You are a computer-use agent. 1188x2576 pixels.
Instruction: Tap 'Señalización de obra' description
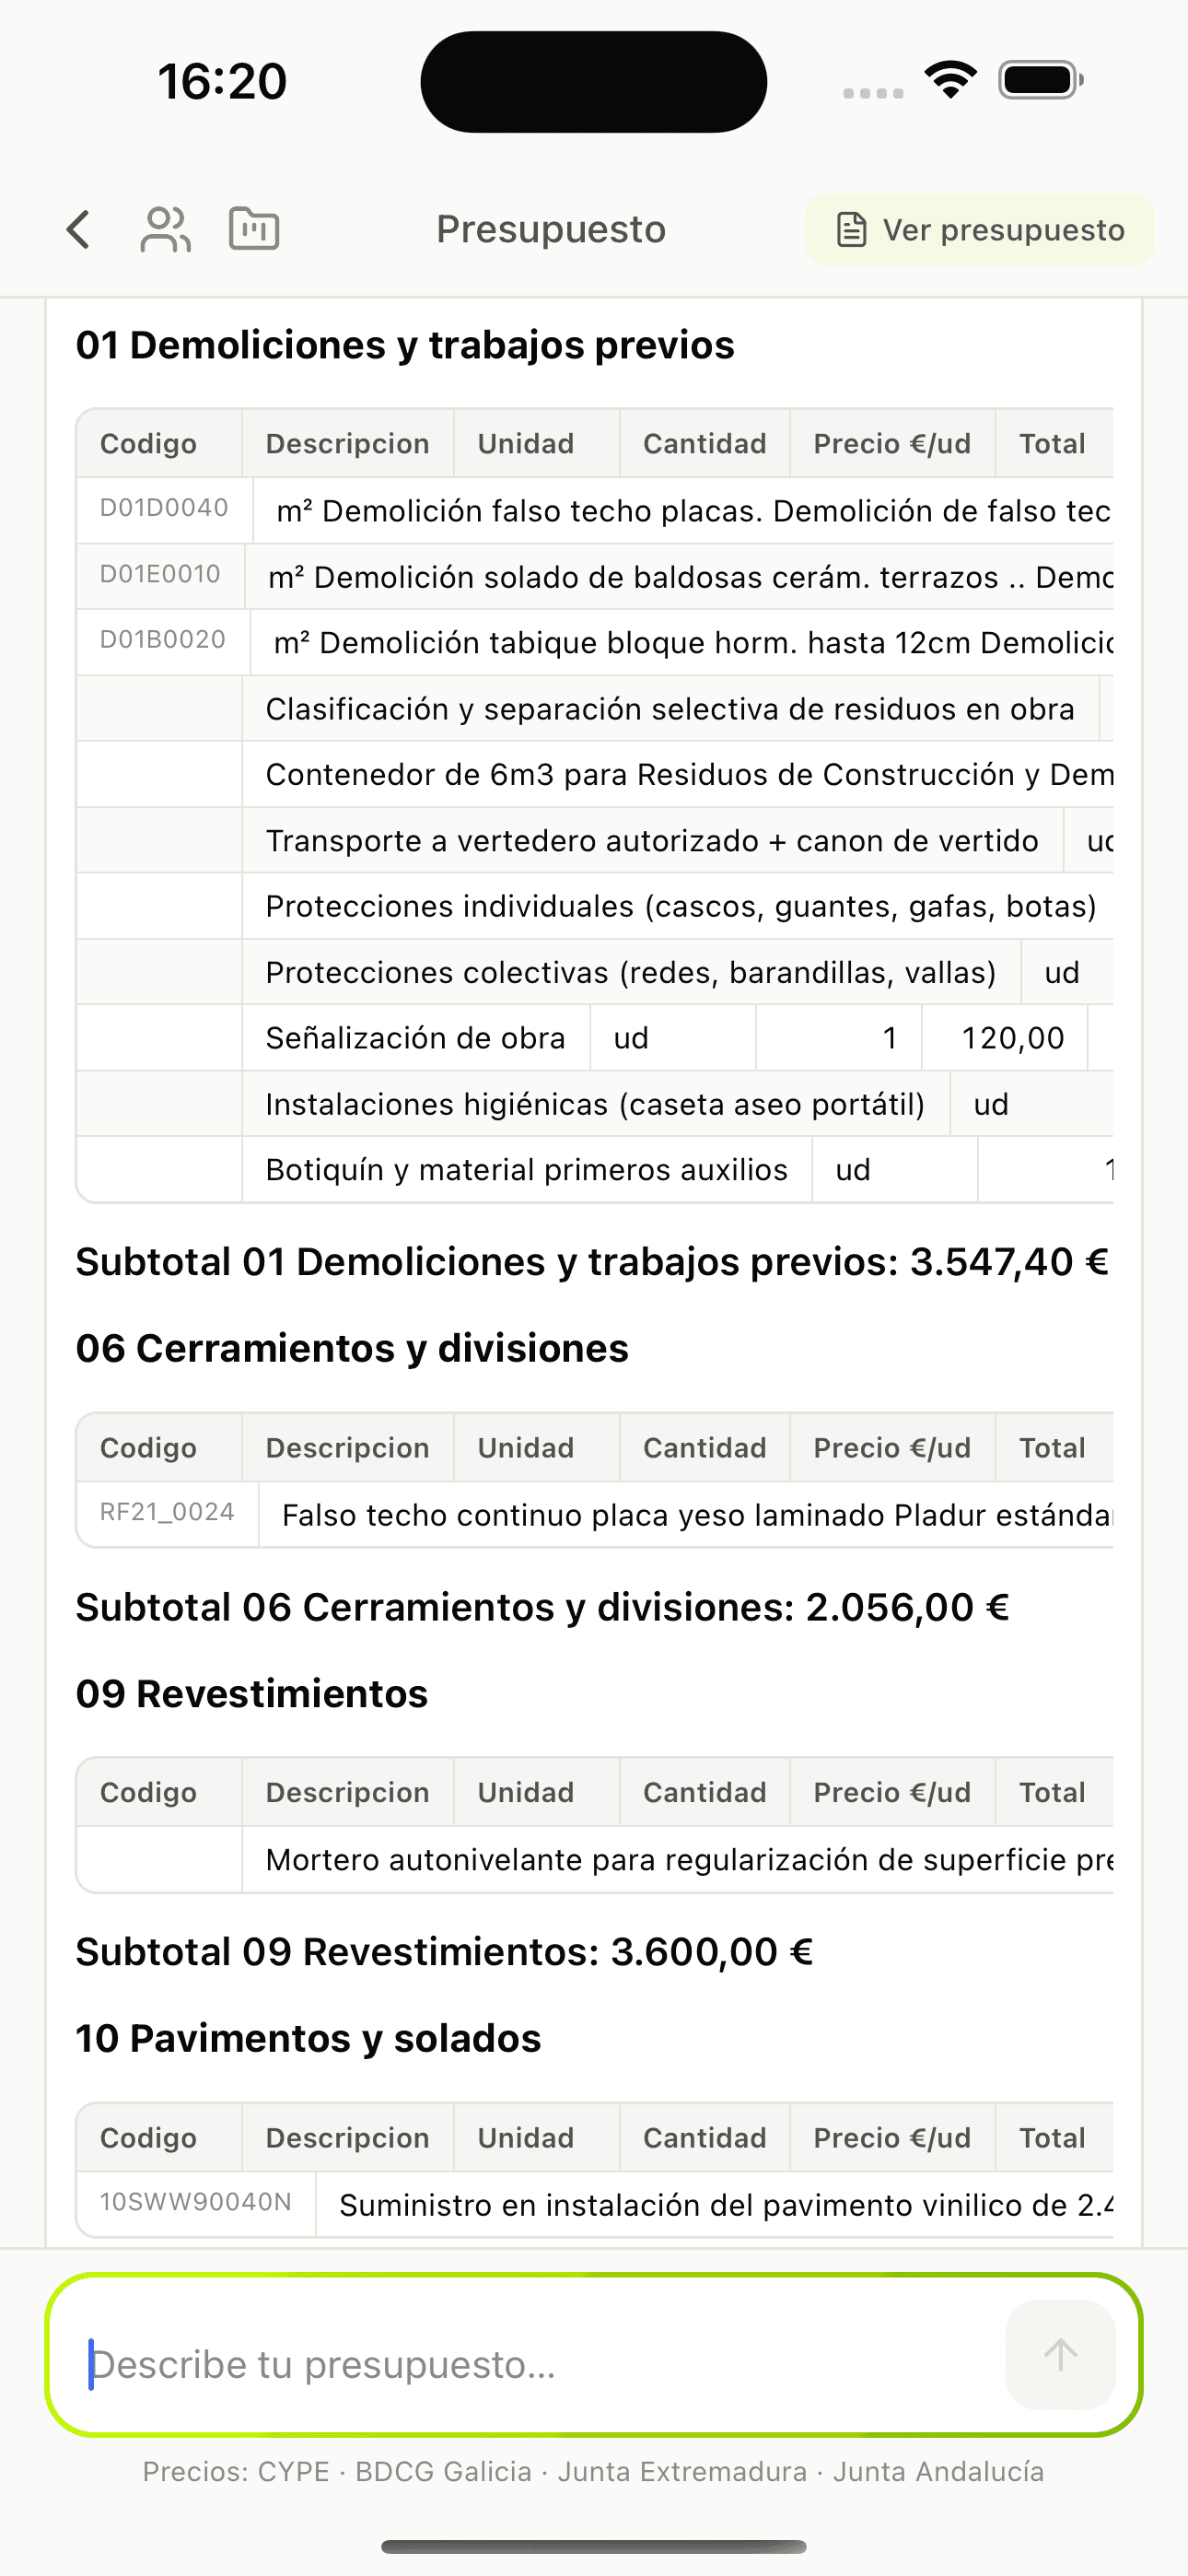(415, 1038)
